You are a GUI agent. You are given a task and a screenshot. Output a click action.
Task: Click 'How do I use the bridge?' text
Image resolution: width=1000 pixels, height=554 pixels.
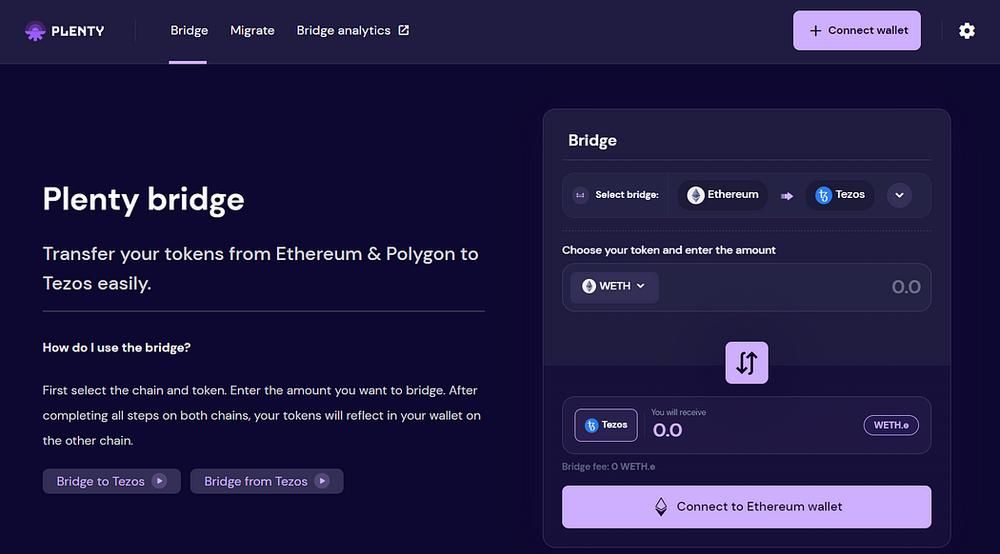(117, 347)
